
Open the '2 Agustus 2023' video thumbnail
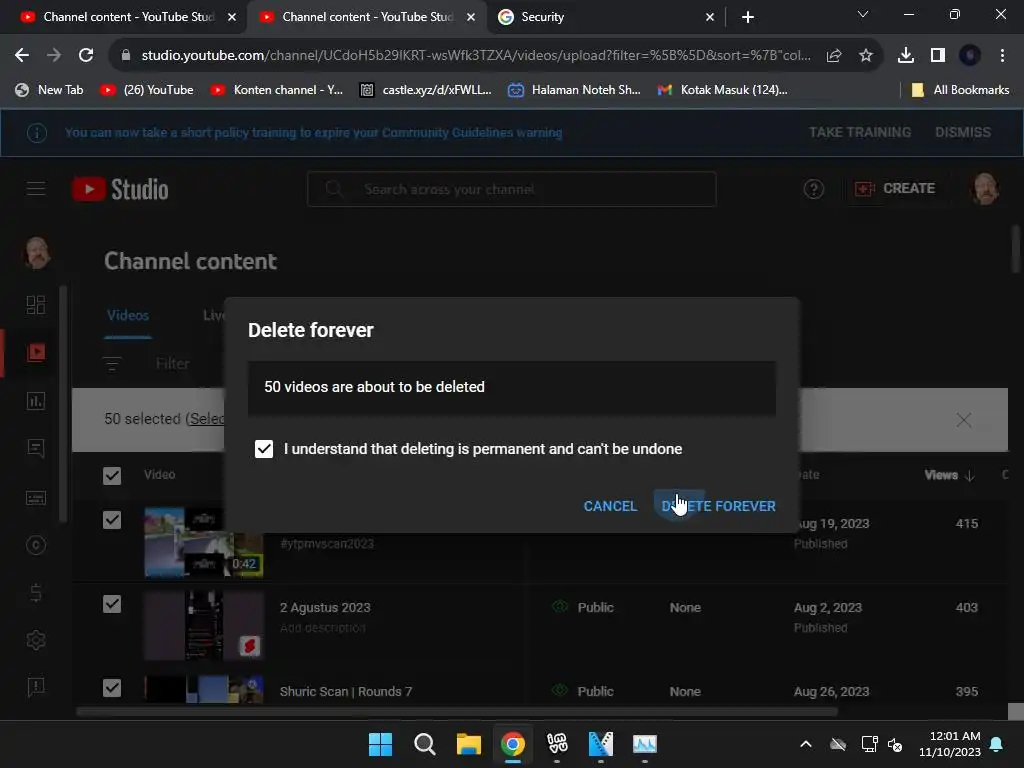(204, 626)
